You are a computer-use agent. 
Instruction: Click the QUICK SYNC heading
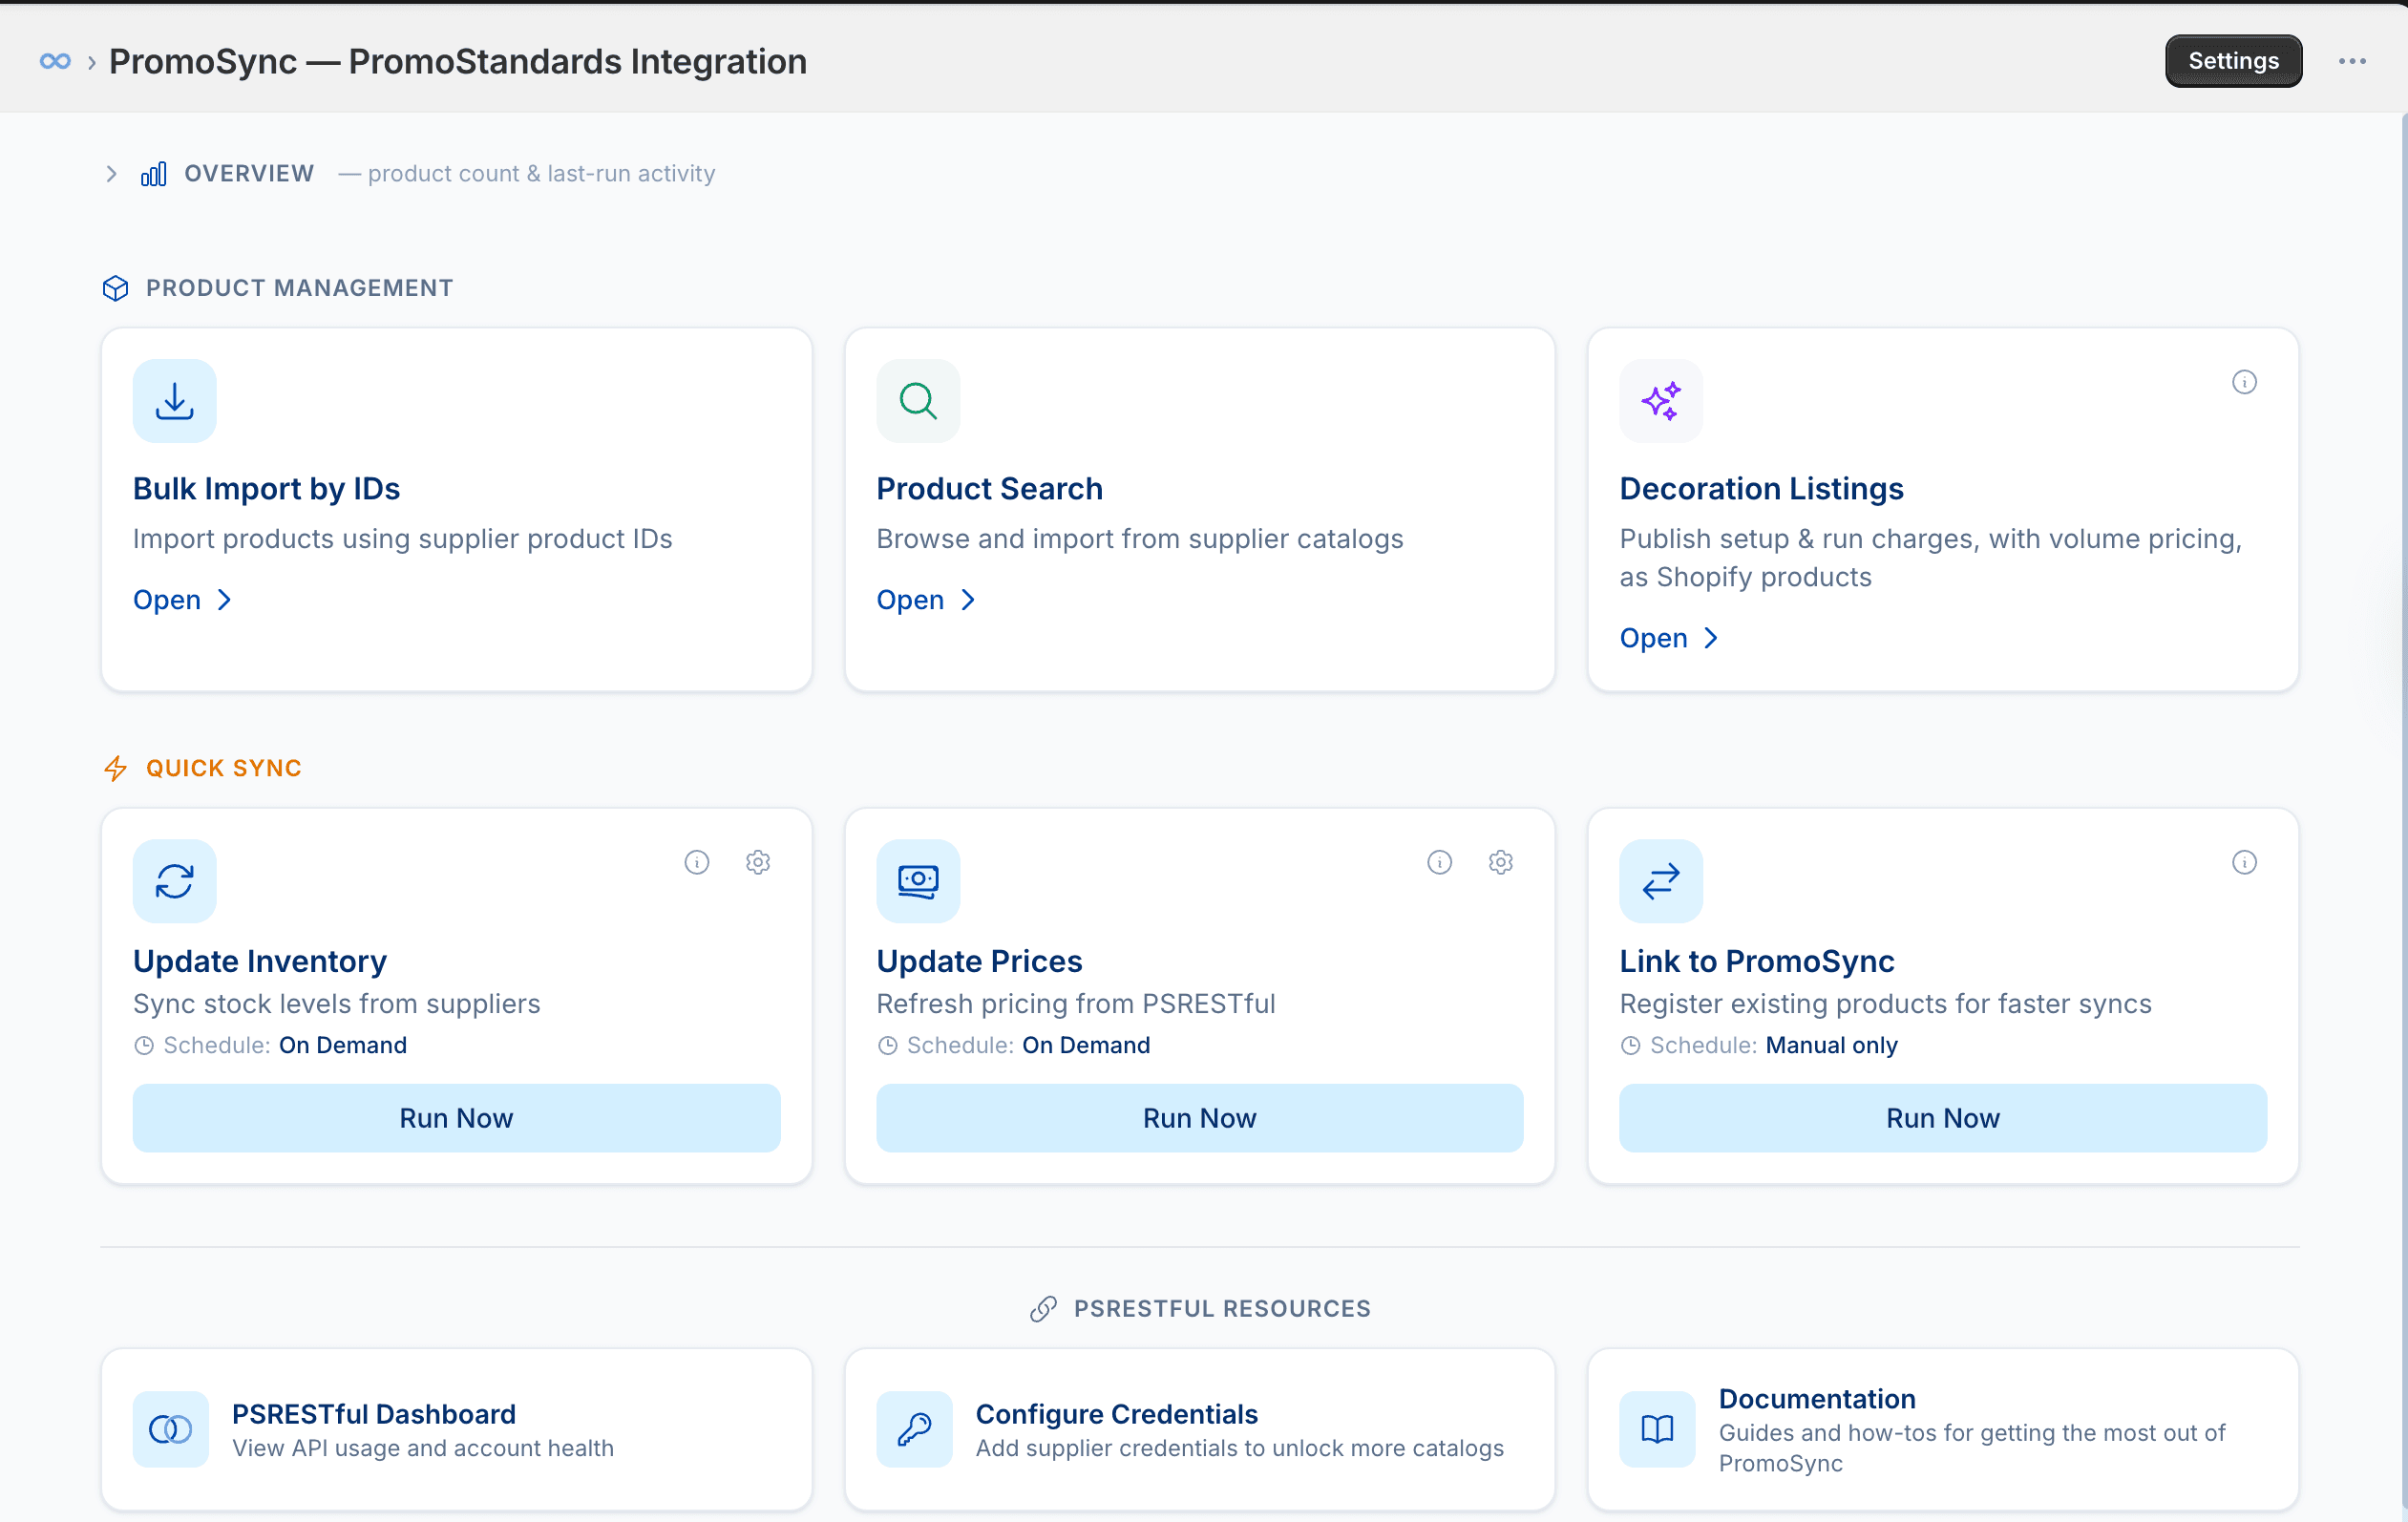tap(224, 768)
